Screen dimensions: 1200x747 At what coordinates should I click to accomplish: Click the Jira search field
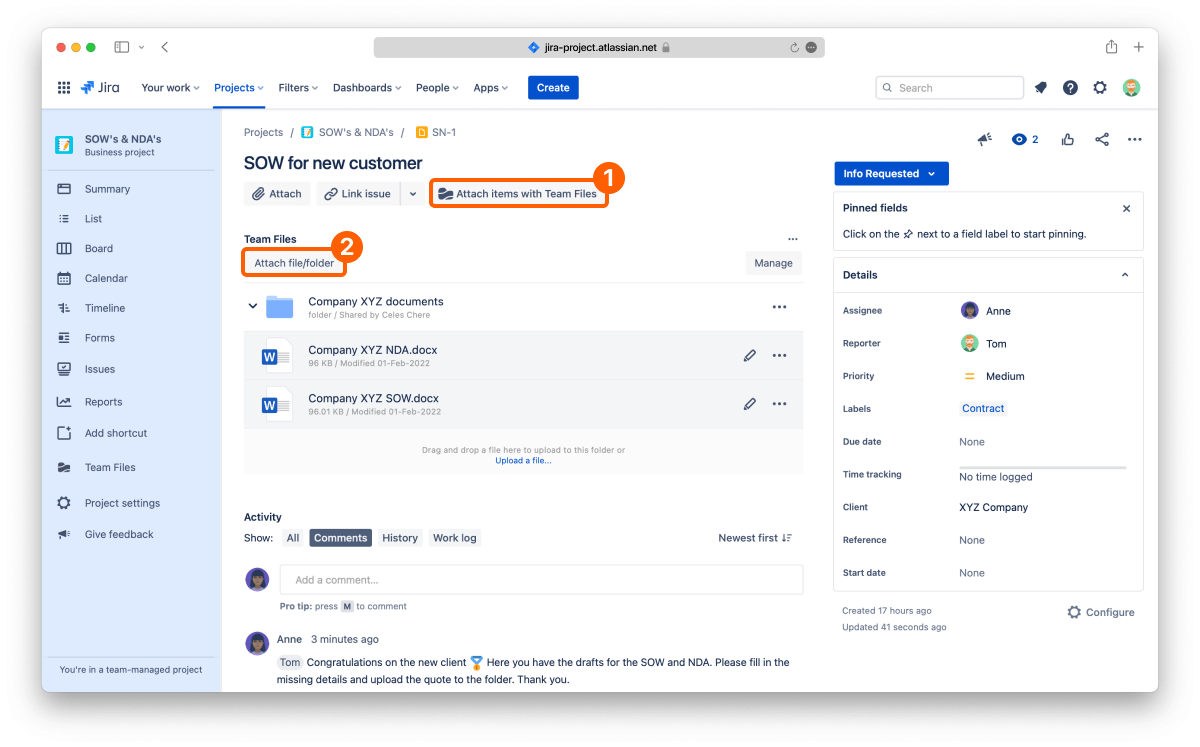(950, 88)
